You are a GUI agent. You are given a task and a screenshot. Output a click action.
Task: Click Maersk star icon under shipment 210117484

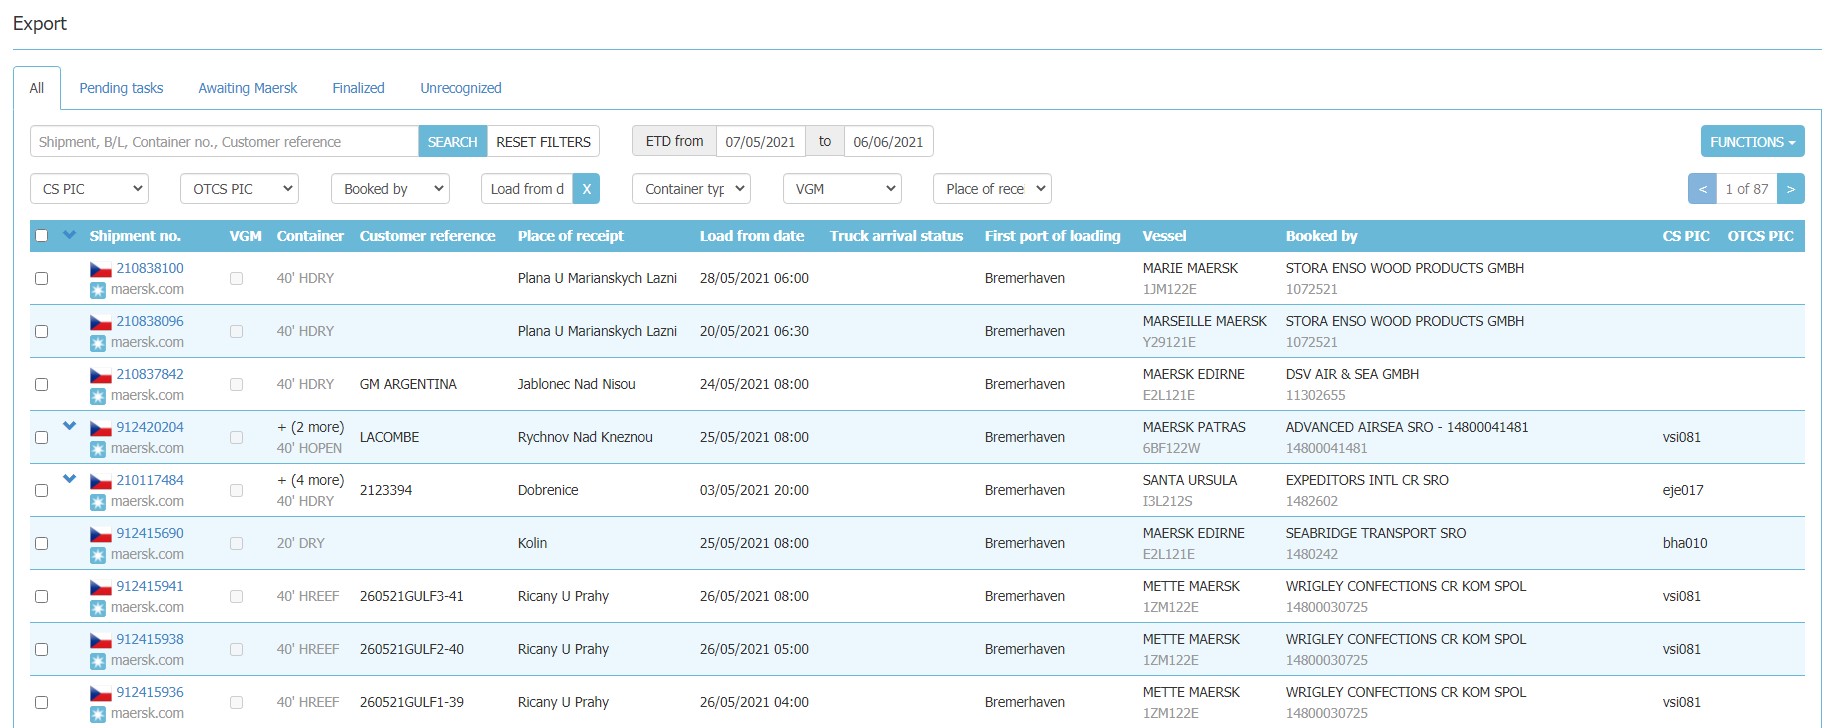(98, 502)
